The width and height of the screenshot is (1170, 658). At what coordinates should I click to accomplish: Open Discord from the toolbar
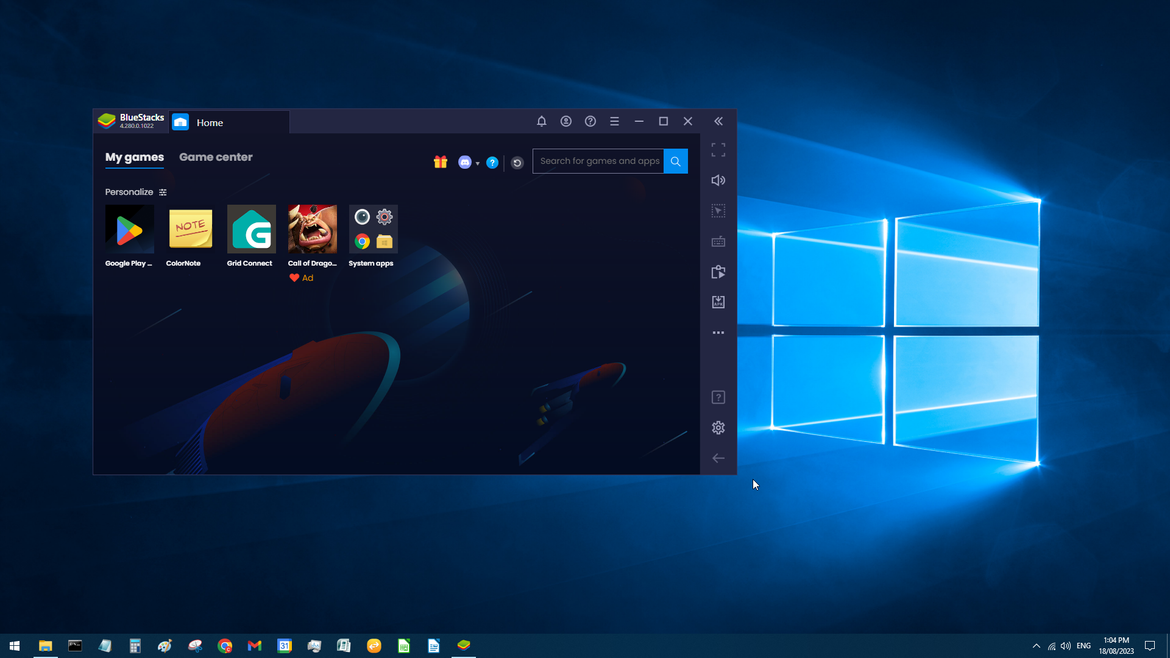[464, 161]
